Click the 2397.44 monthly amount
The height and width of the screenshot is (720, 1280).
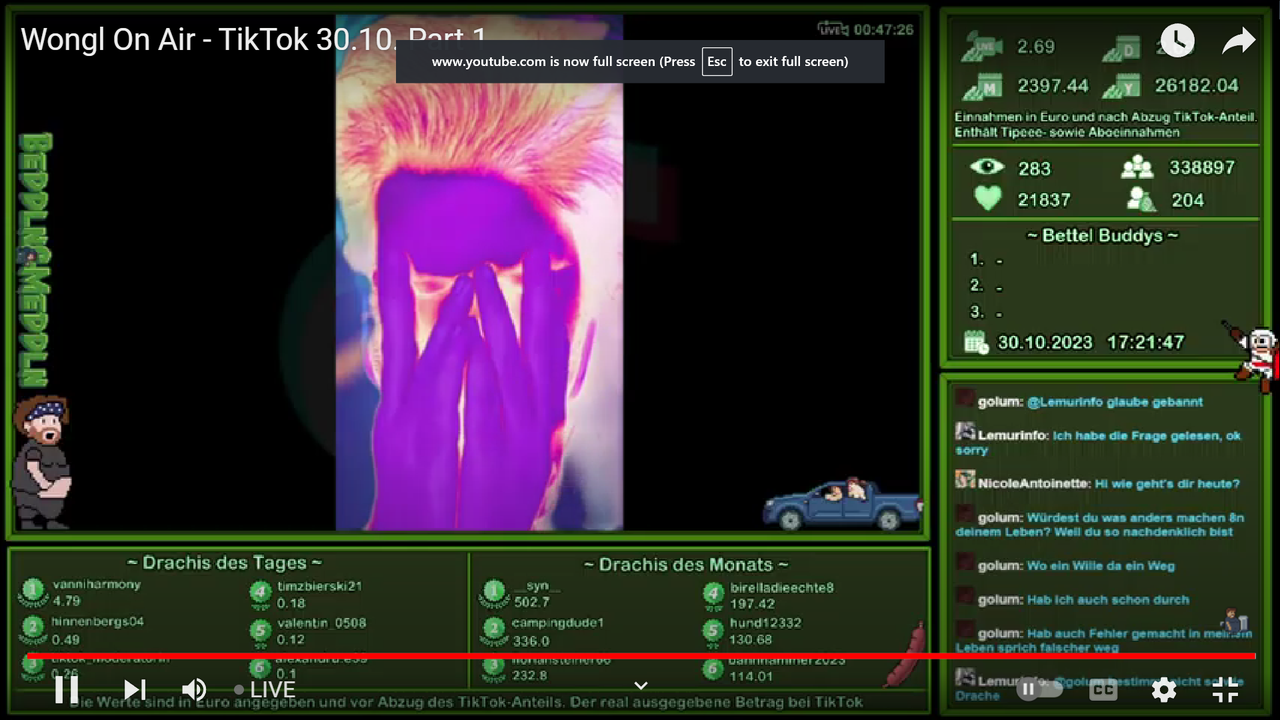coord(1053,86)
